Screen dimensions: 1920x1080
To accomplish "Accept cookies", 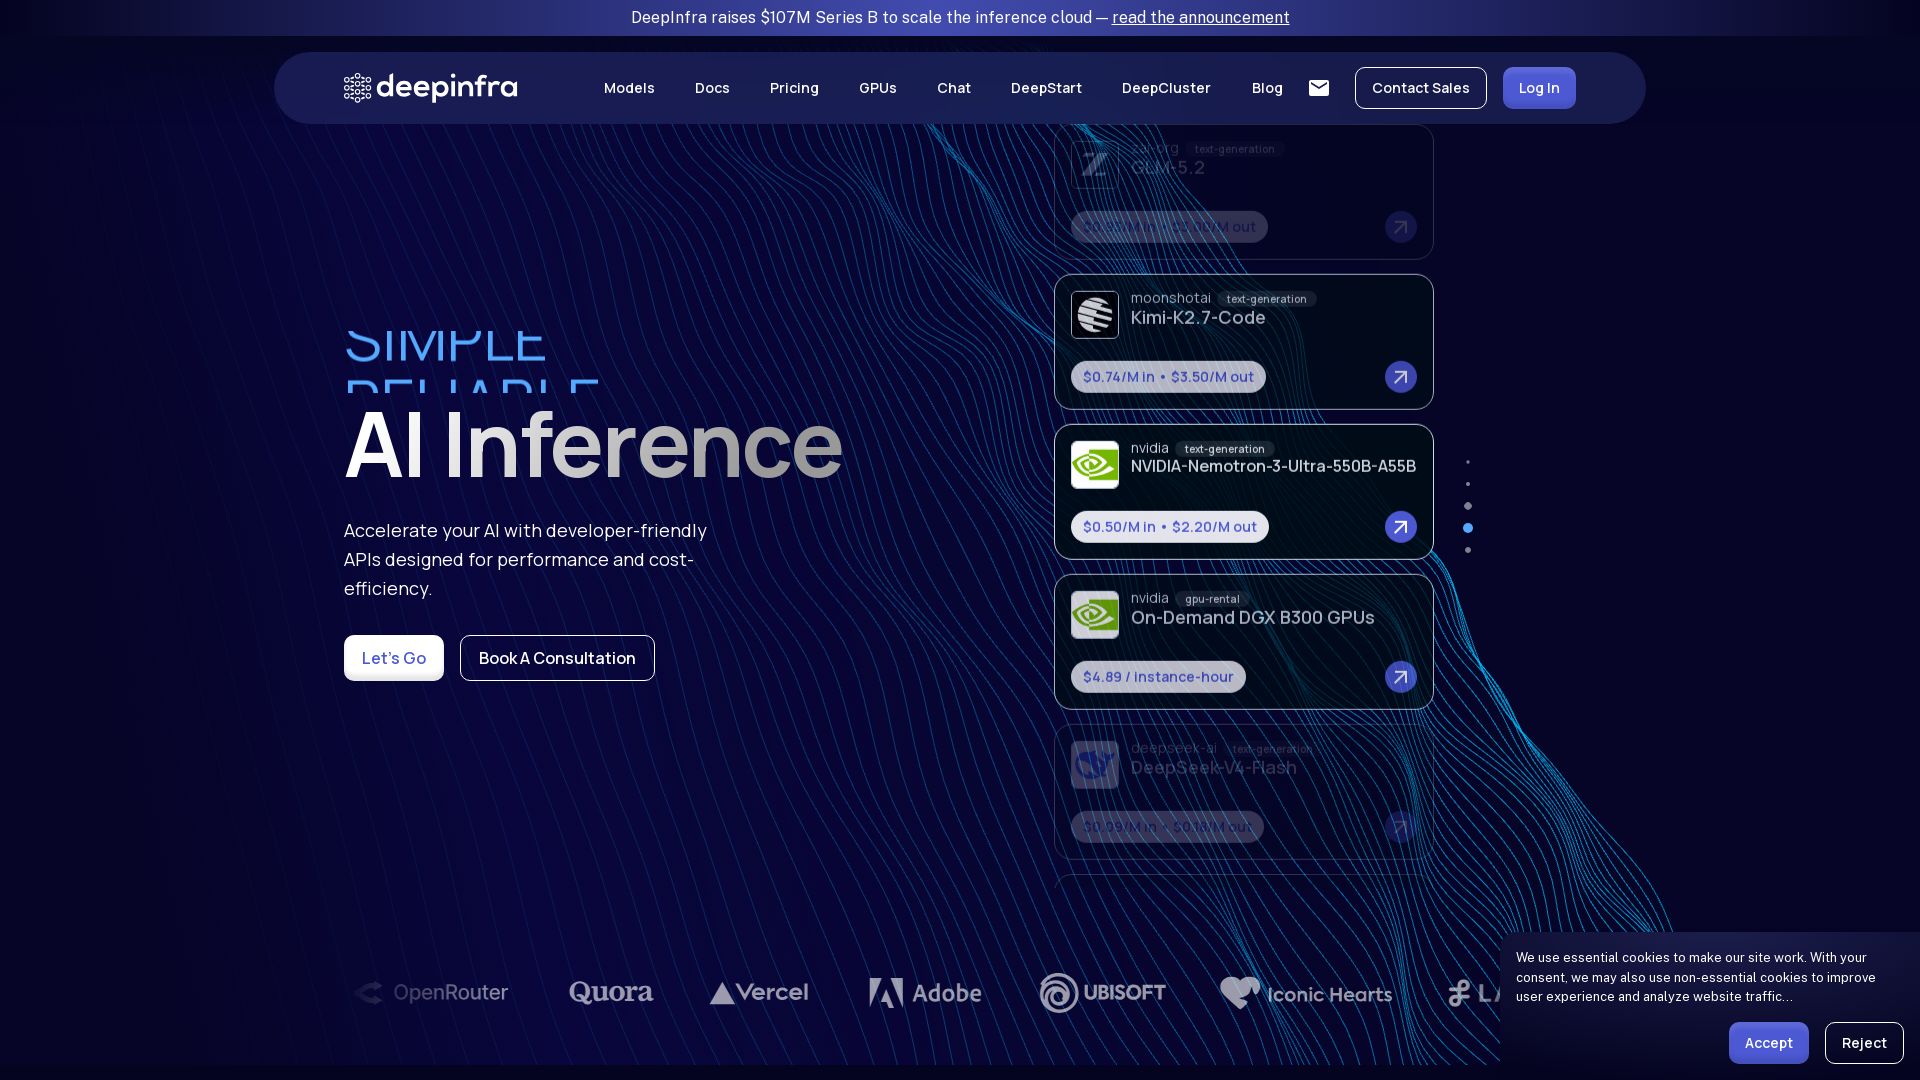I will [x=1768, y=1043].
